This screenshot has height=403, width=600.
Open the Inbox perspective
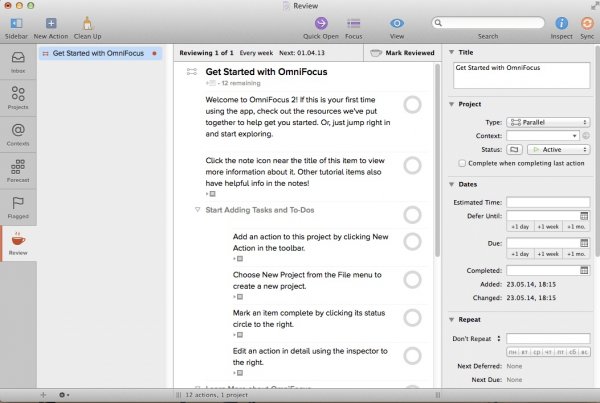pos(18,62)
